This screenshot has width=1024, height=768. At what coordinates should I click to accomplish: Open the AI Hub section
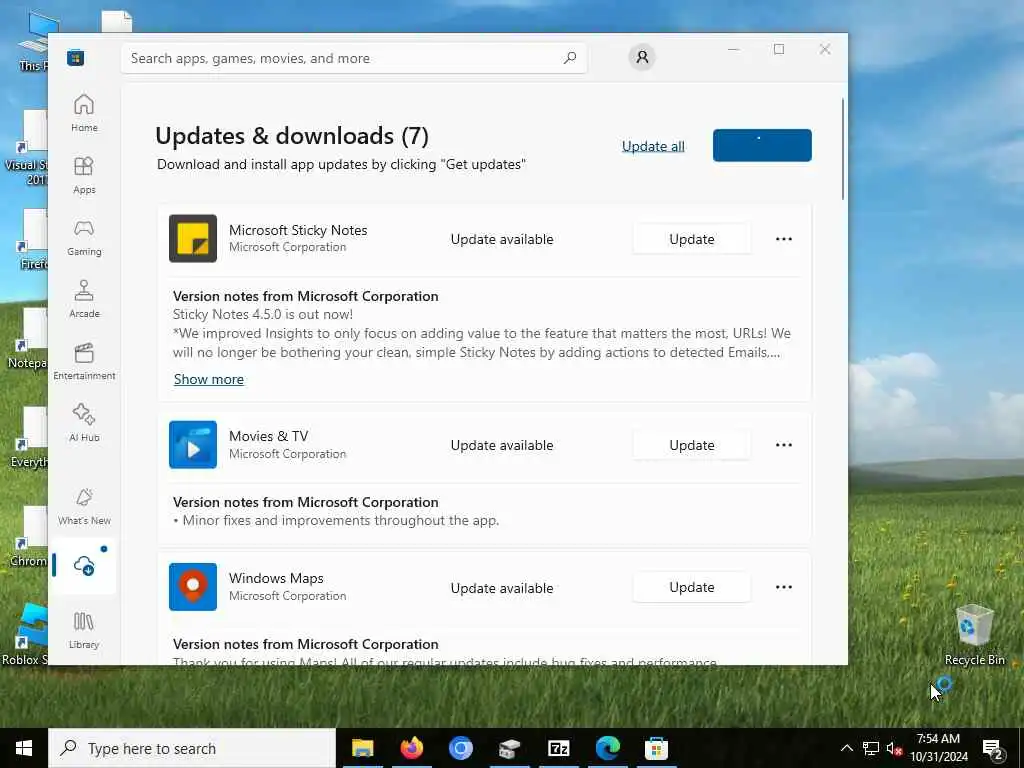pos(84,423)
